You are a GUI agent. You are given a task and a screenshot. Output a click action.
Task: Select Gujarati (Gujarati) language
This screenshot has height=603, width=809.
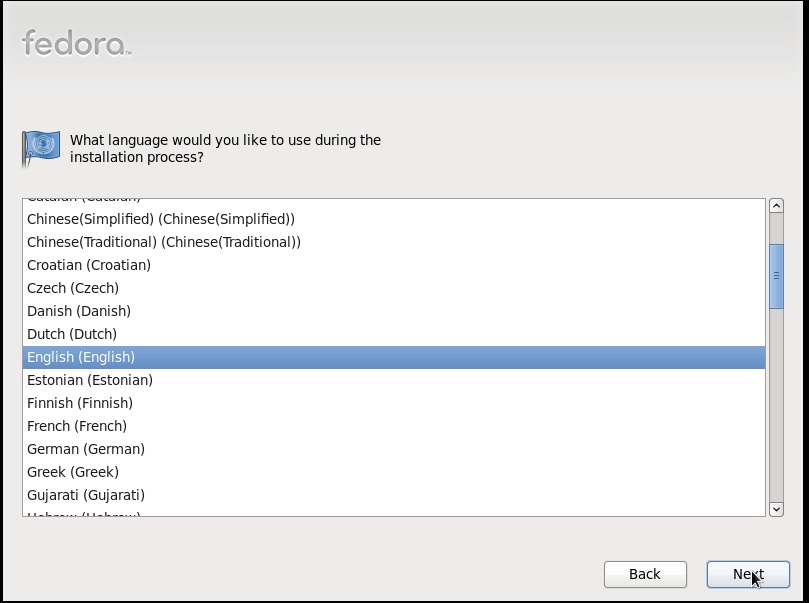tap(394, 495)
